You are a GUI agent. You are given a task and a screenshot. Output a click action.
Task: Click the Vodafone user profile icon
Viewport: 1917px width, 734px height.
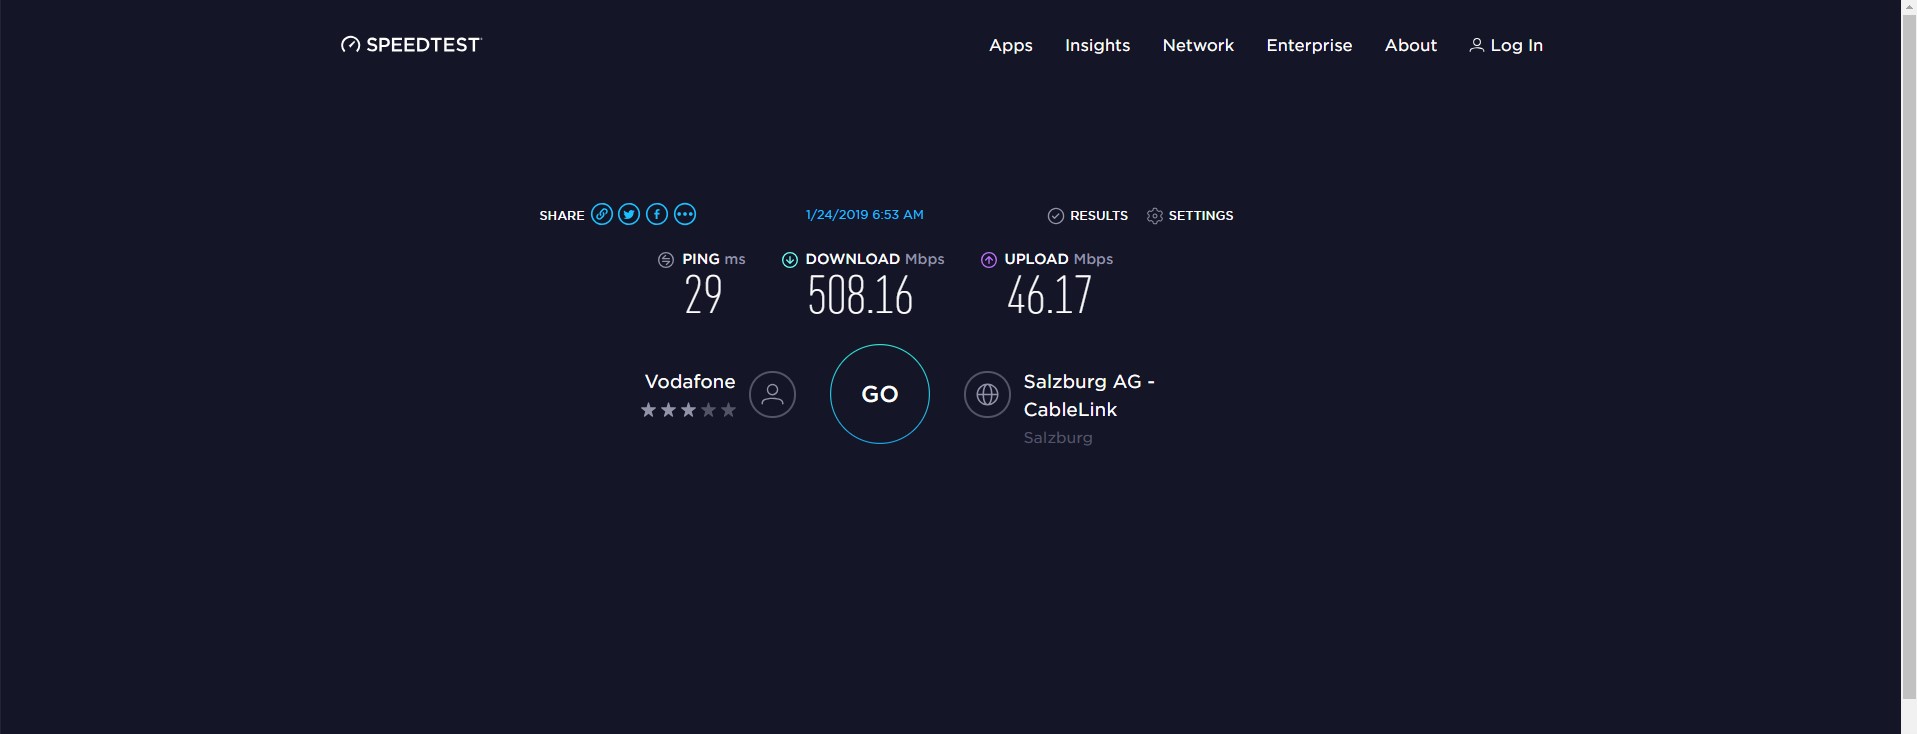[x=772, y=394]
